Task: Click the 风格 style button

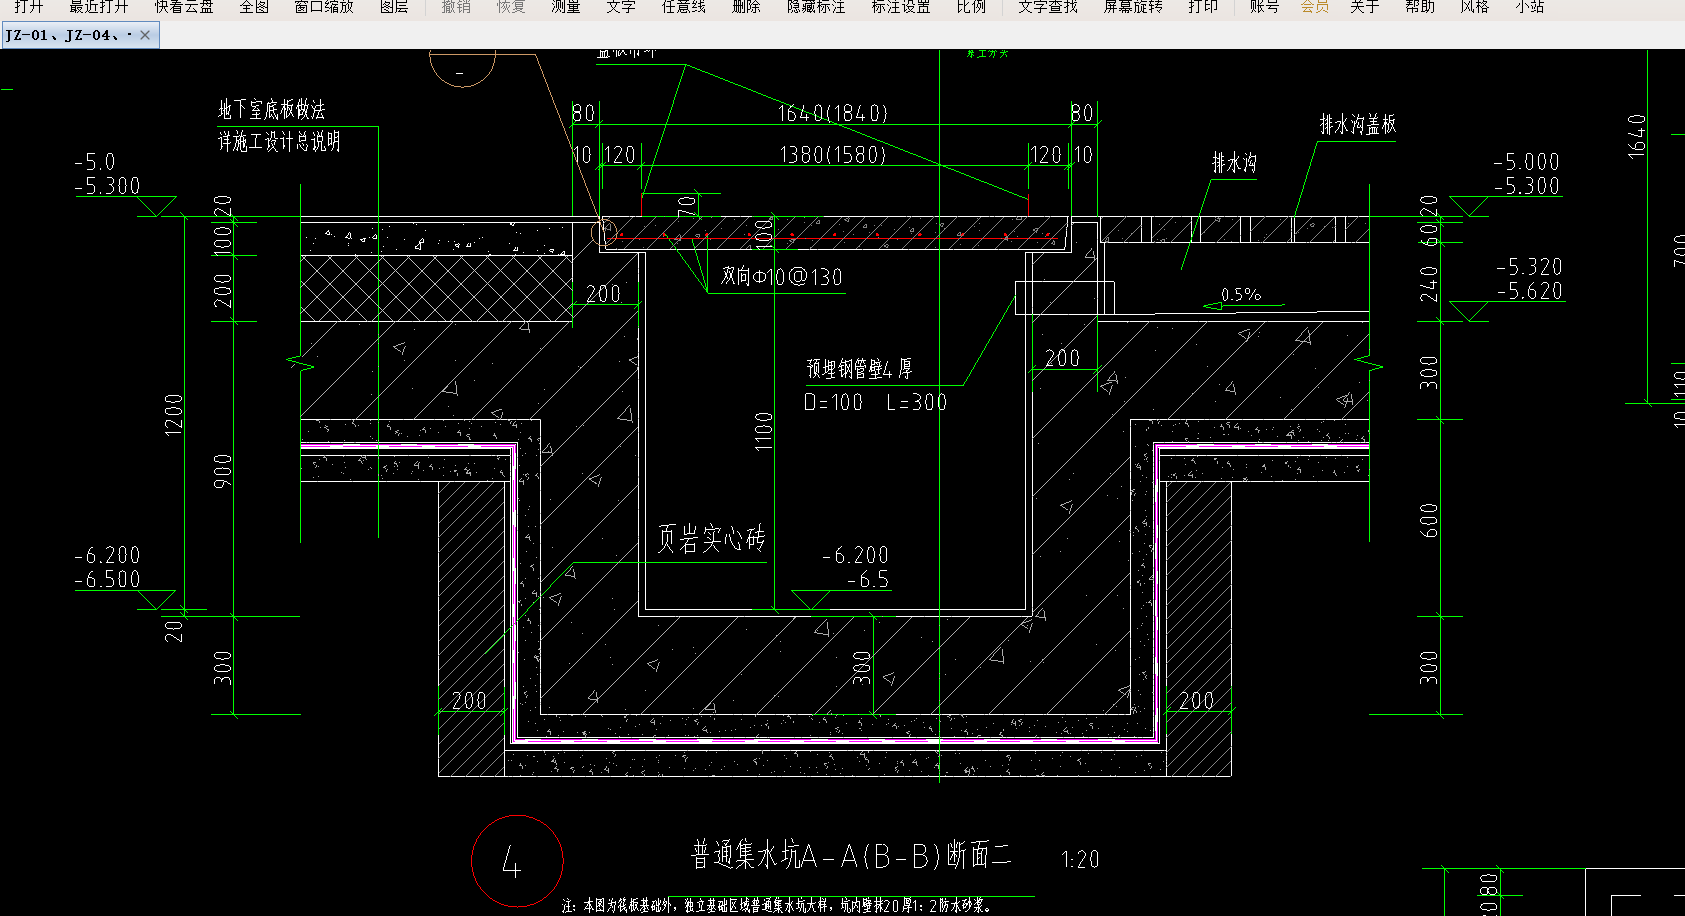Action: click(1474, 6)
